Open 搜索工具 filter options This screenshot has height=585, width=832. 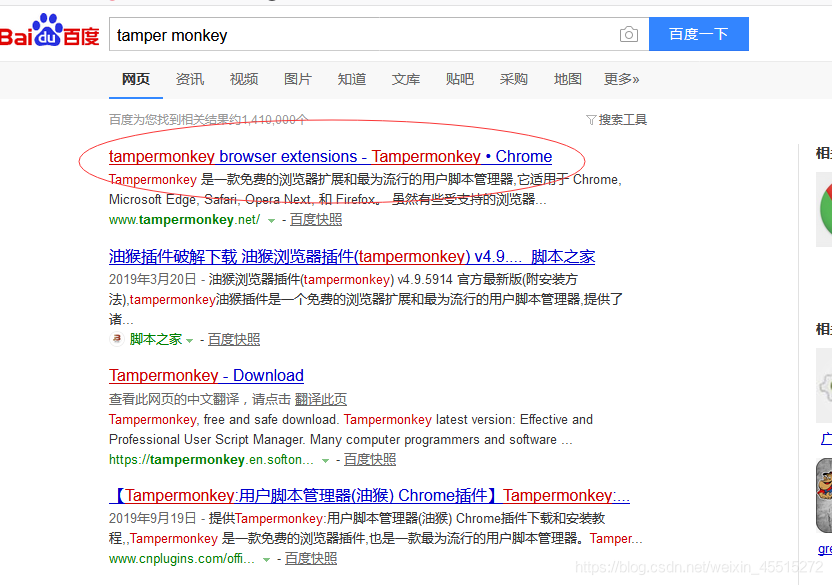pos(617,119)
